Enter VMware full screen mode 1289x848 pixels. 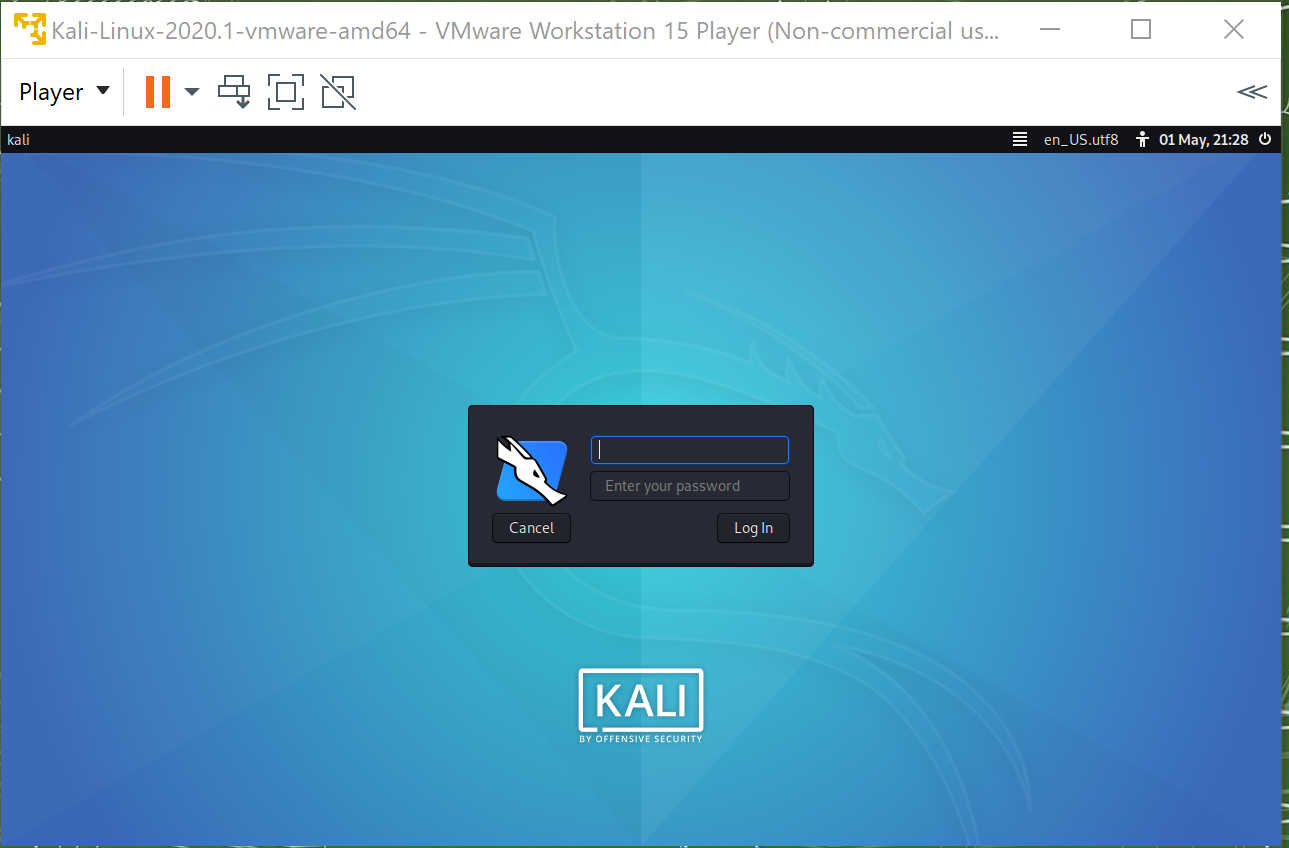click(x=286, y=92)
